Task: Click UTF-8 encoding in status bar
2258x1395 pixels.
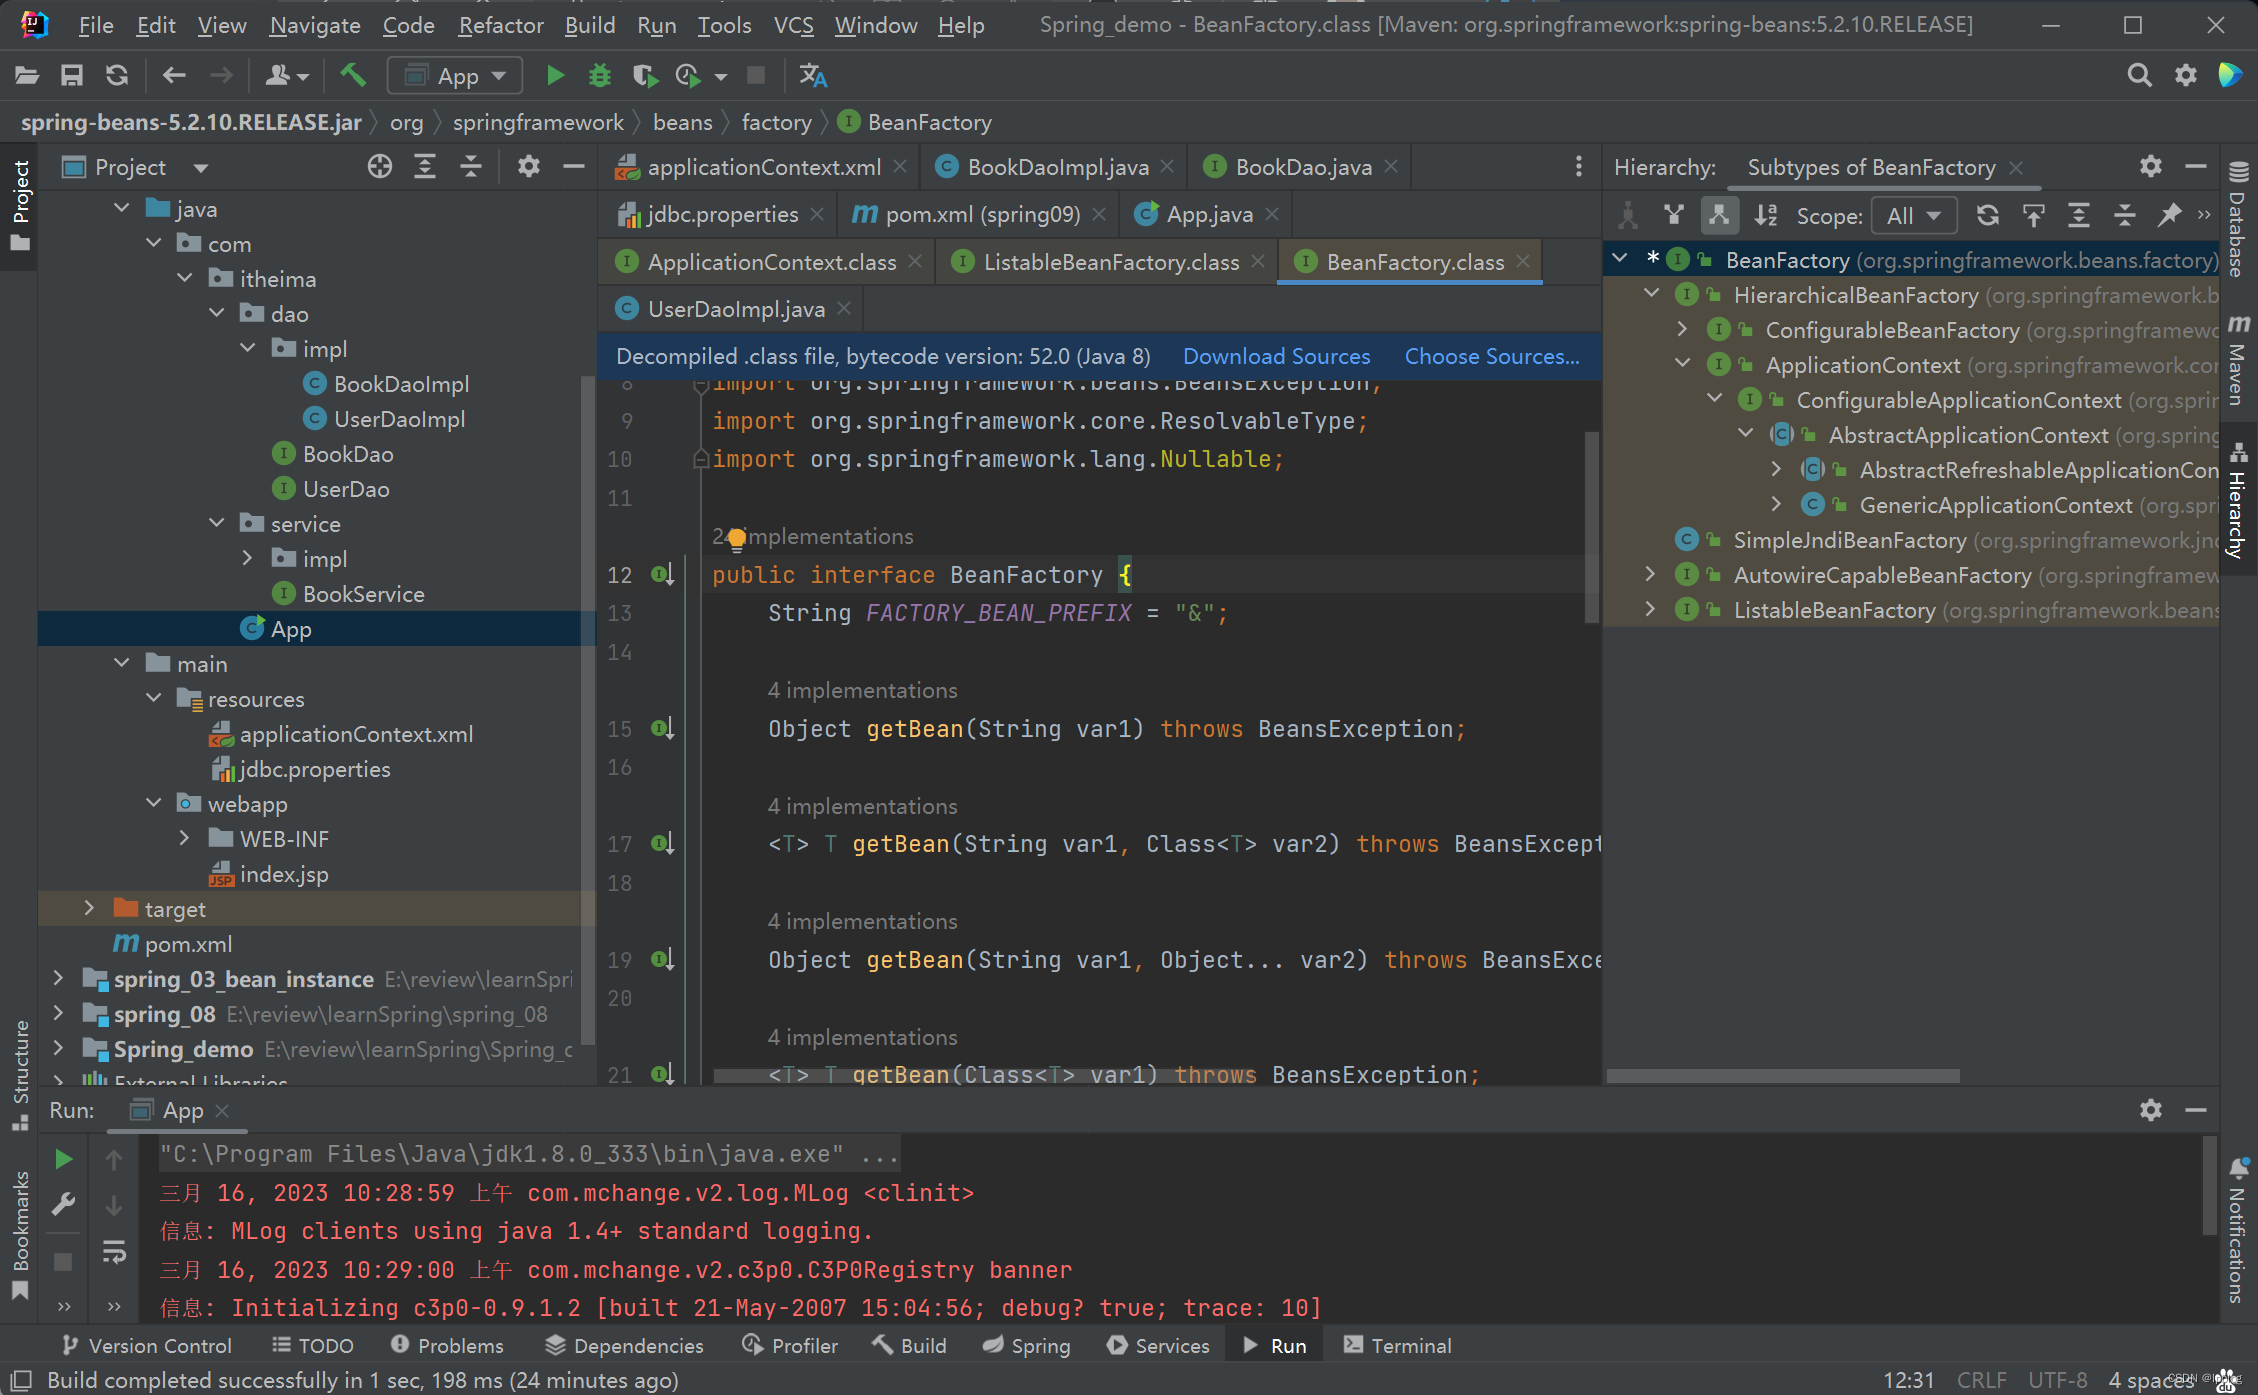Action: [x=2057, y=1380]
